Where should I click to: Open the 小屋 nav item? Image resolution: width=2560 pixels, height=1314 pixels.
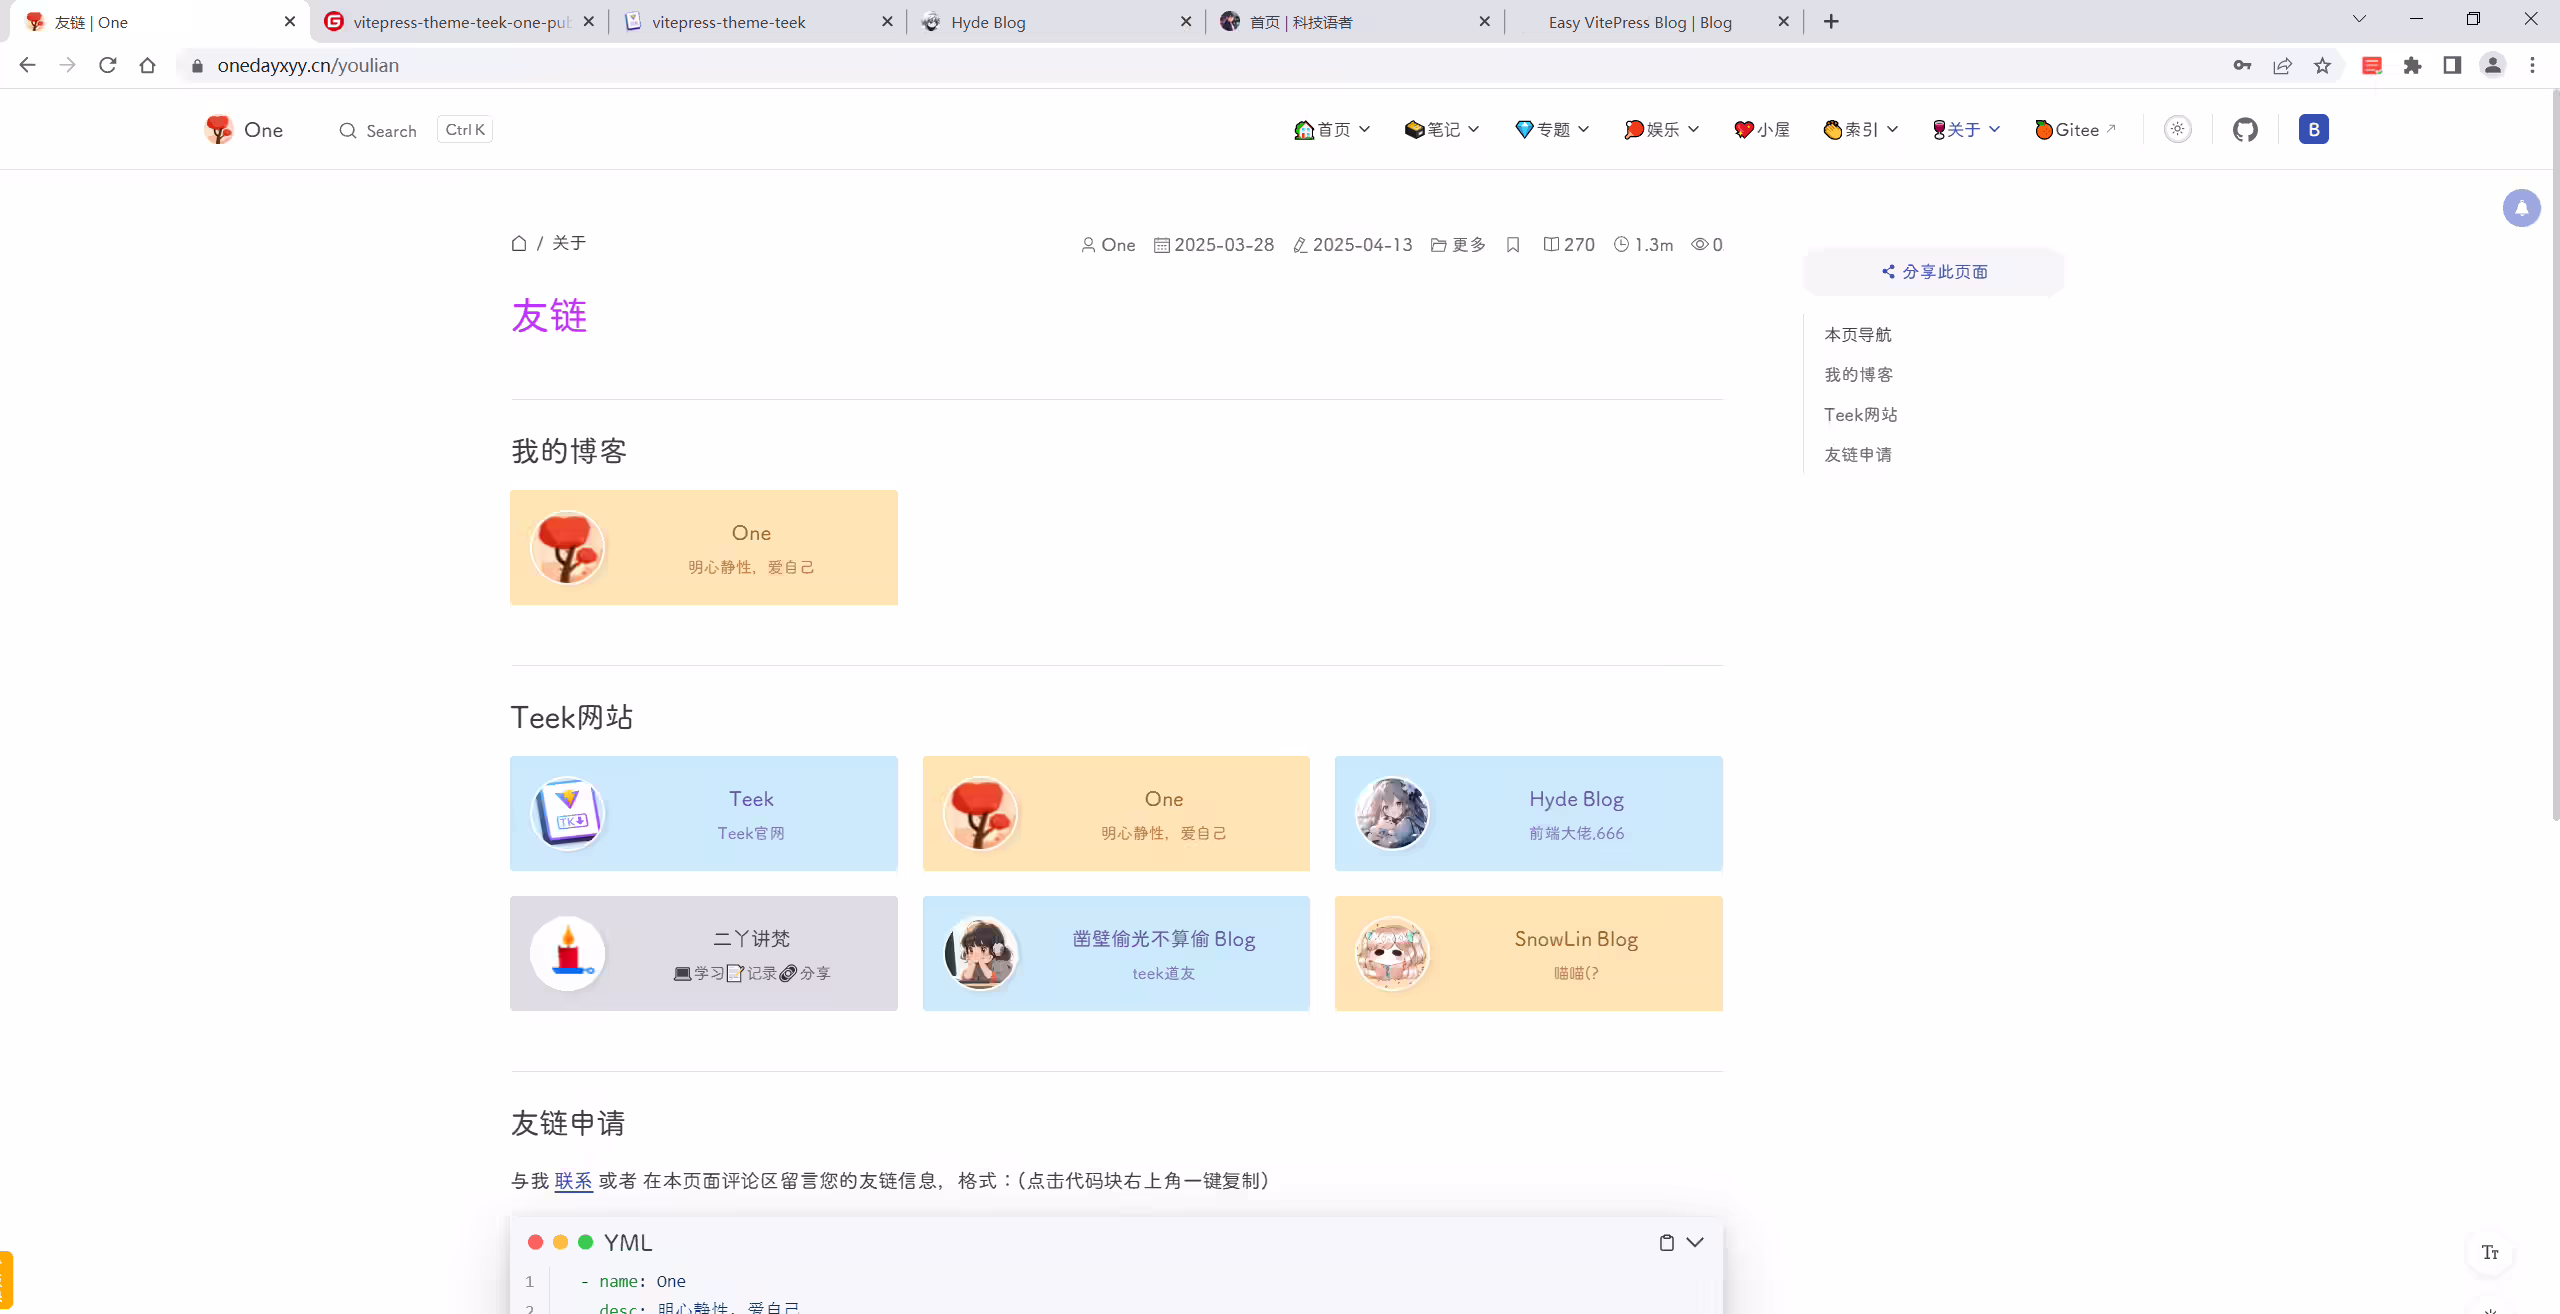[1762, 129]
